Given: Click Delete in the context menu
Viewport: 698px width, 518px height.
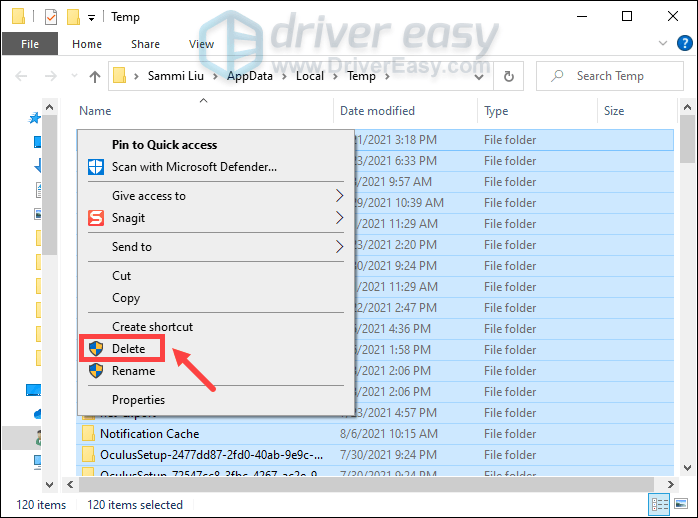Looking at the screenshot, I should [x=128, y=349].
